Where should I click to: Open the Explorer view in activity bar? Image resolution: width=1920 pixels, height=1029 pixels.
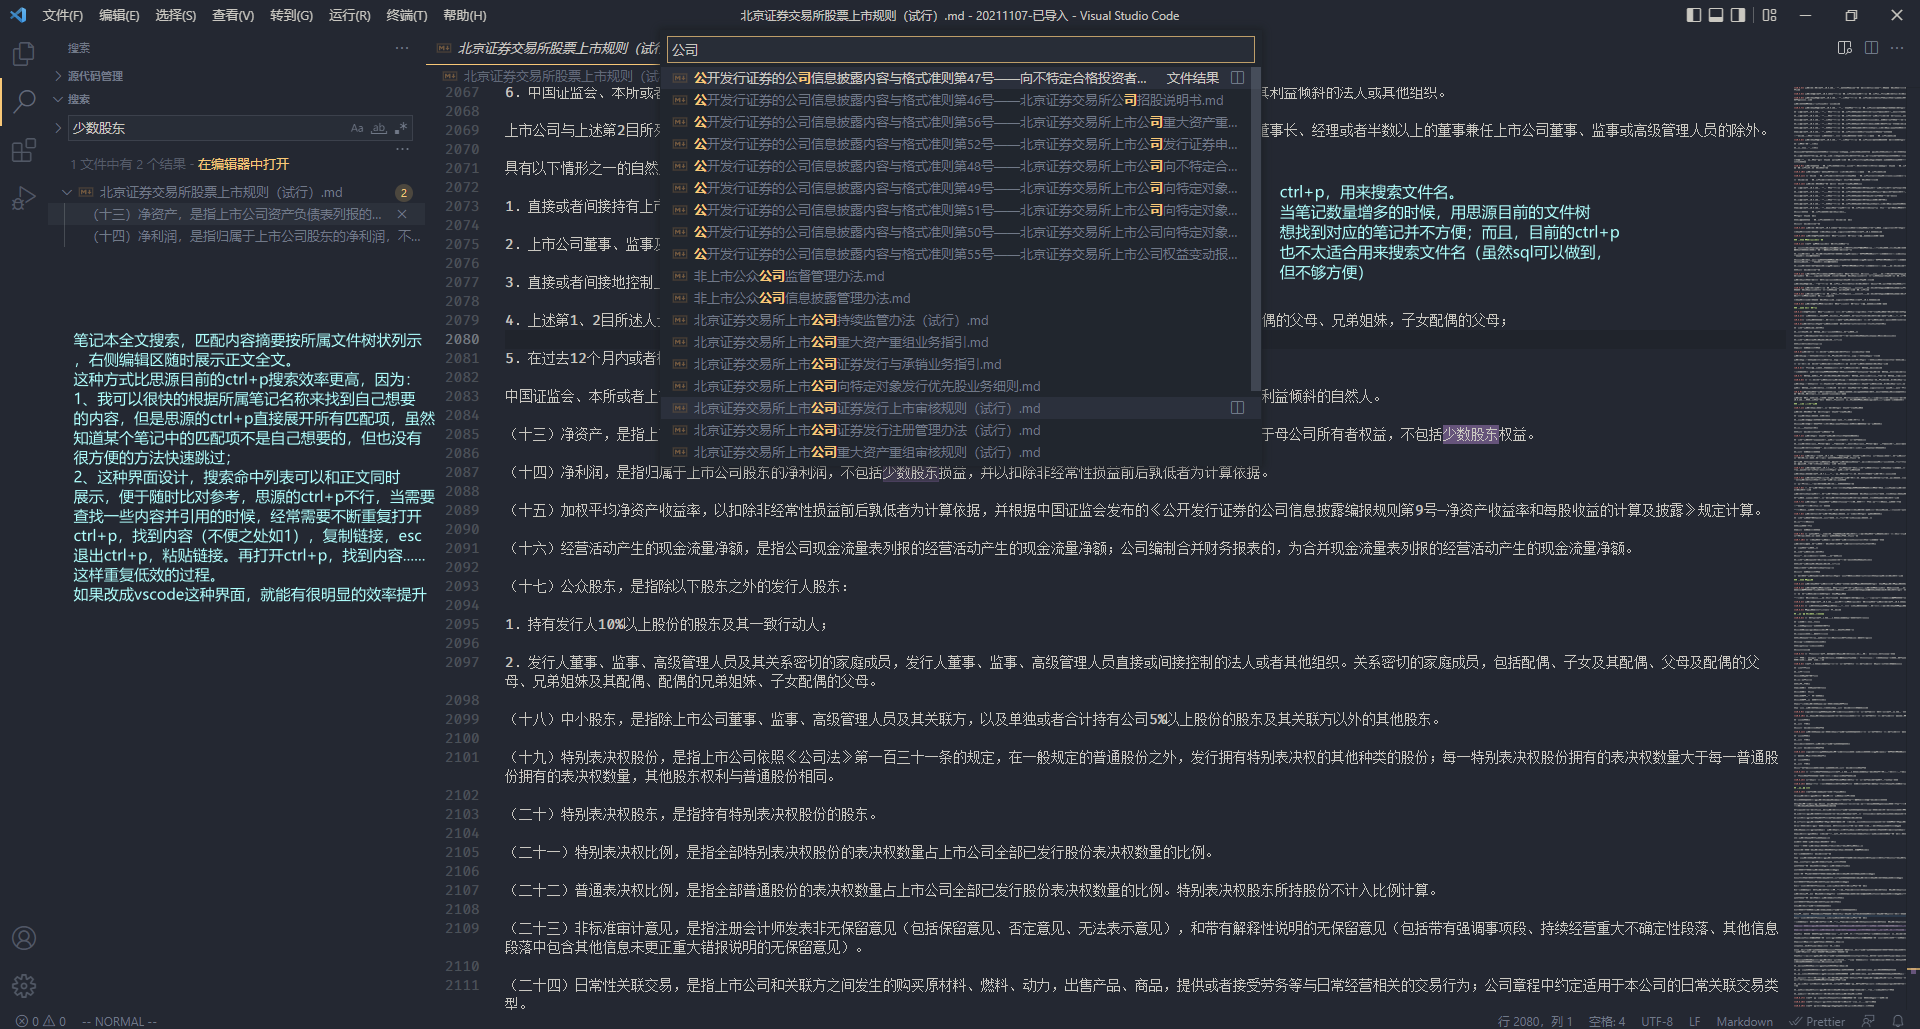(24, 53)
